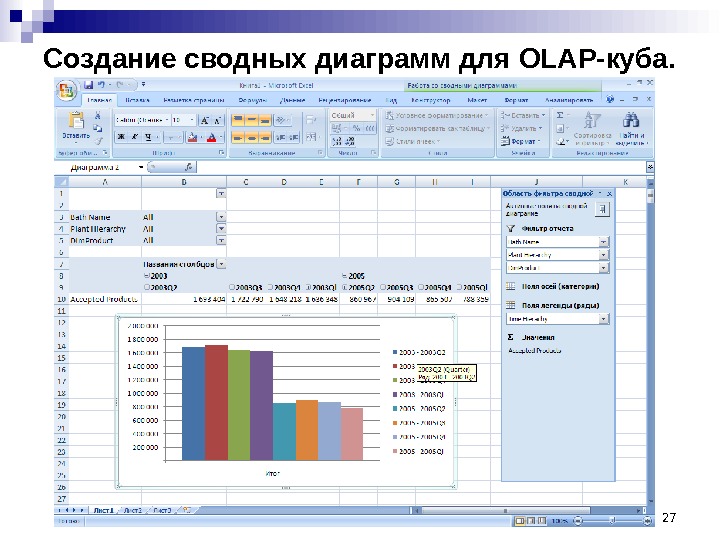This screenshot has height=540, width=720.
Task: Open Find and Select binoculars icon
Action: coord(631,129)
